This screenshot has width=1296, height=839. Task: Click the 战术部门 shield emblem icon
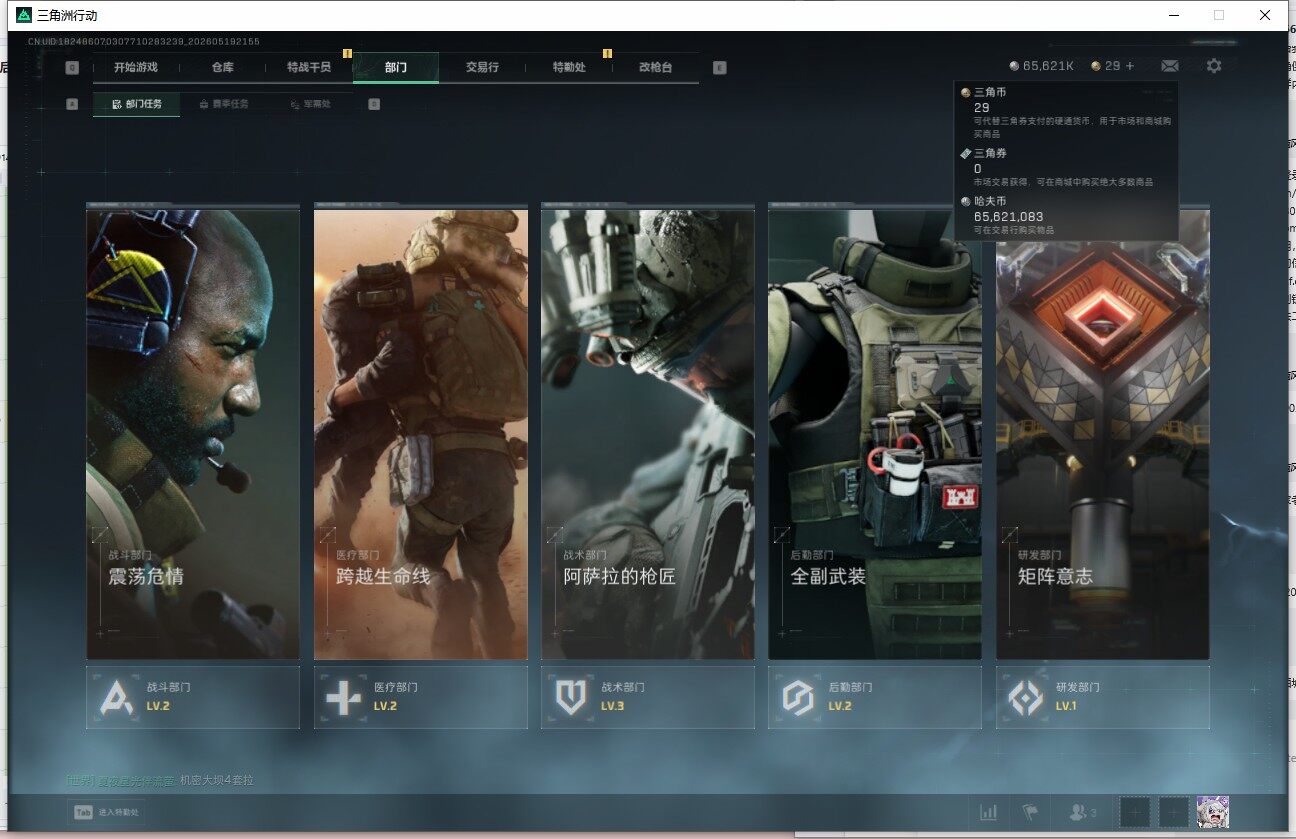click(x=571, y=697)
